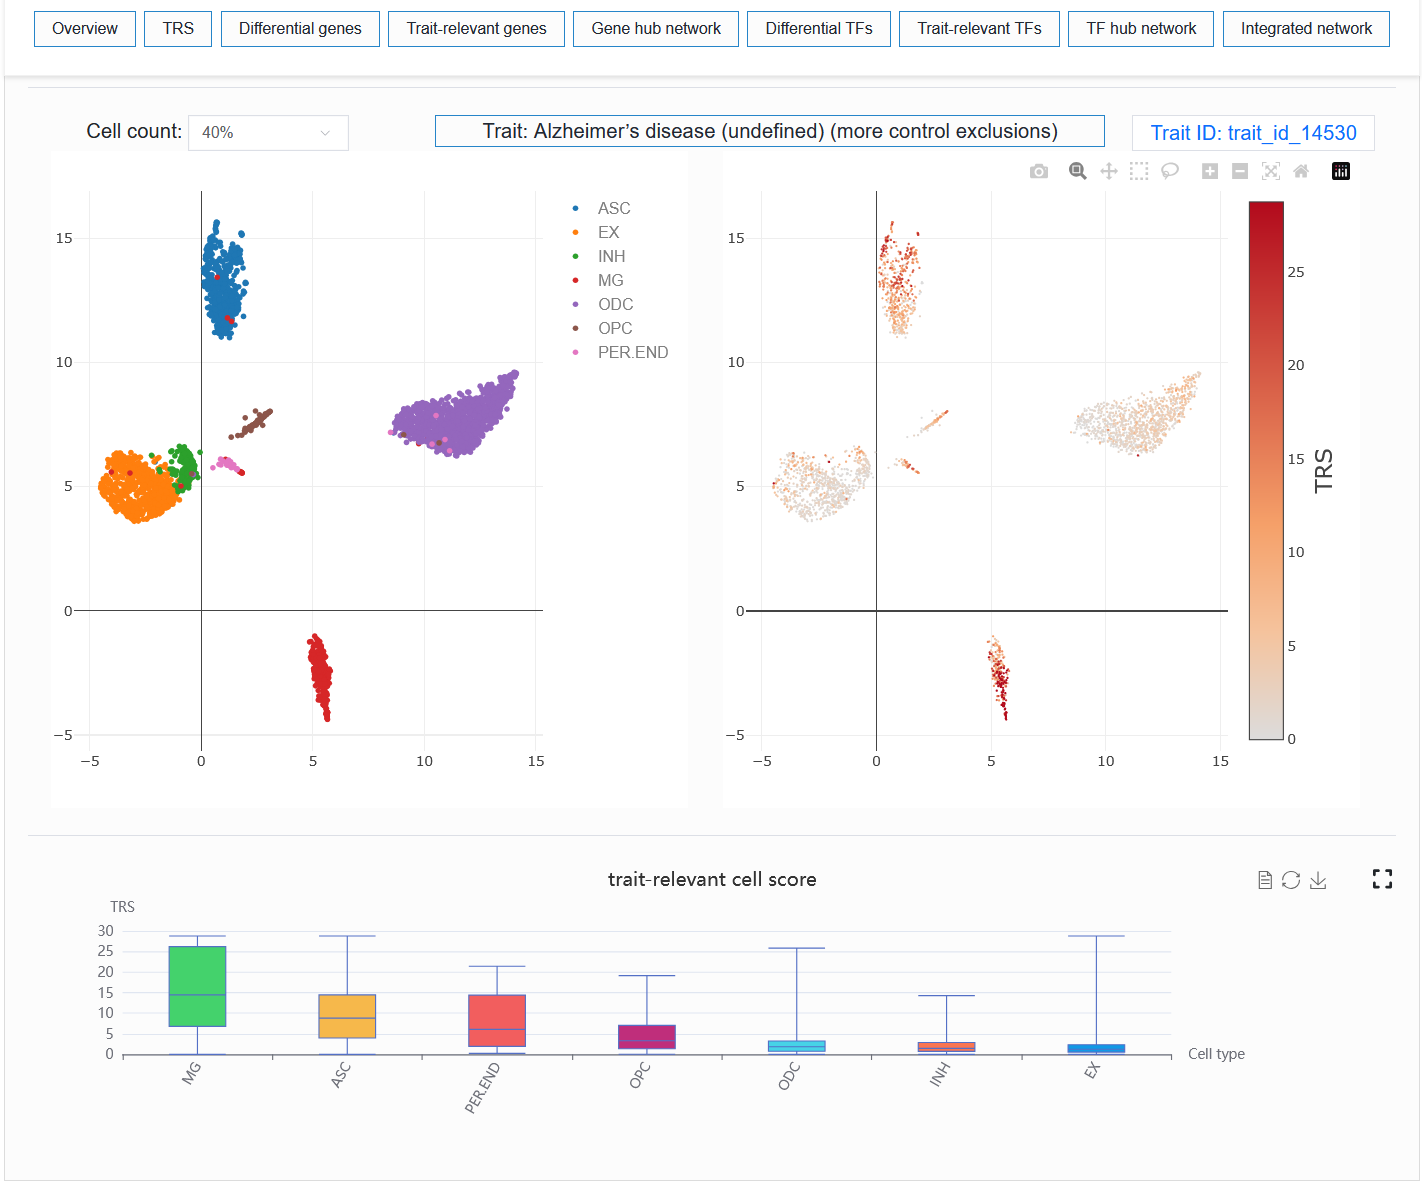Switch to Differential genes tab
The width and height of the screenshot is (1422, 1185).
click(x=300, y=29)
